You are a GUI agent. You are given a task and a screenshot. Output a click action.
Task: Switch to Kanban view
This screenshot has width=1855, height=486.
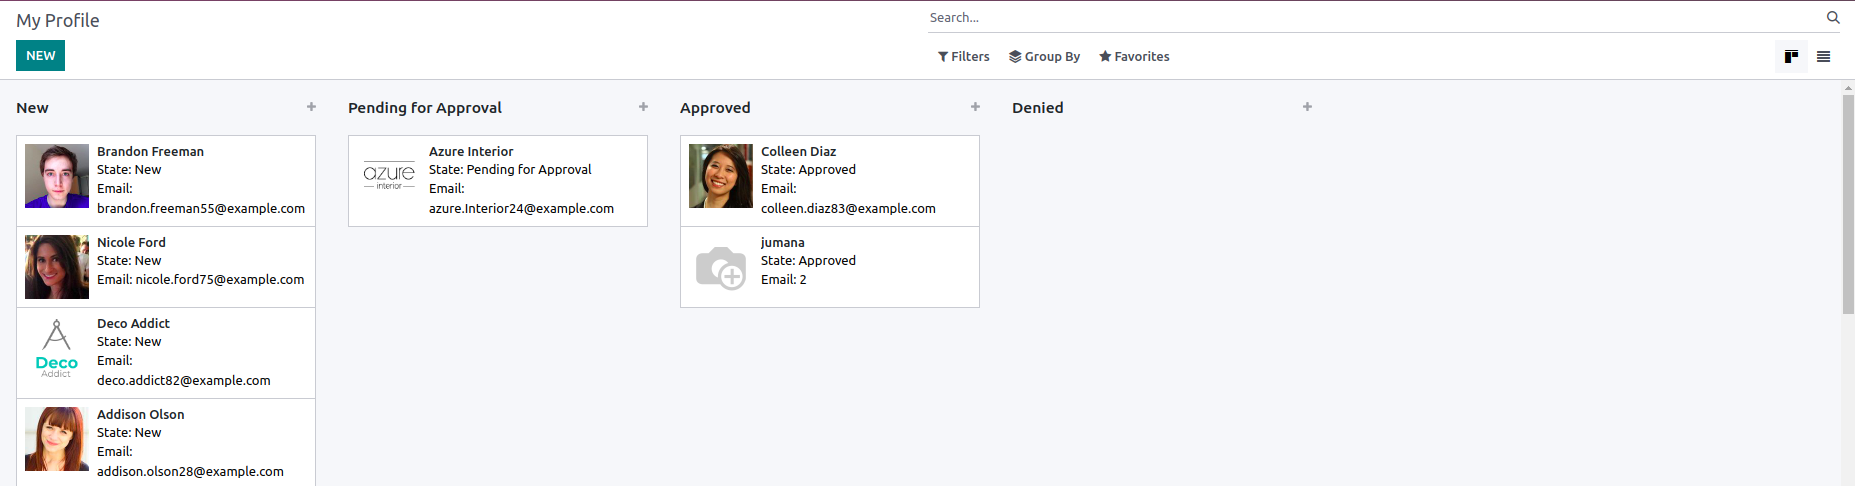click(1791, 57)
